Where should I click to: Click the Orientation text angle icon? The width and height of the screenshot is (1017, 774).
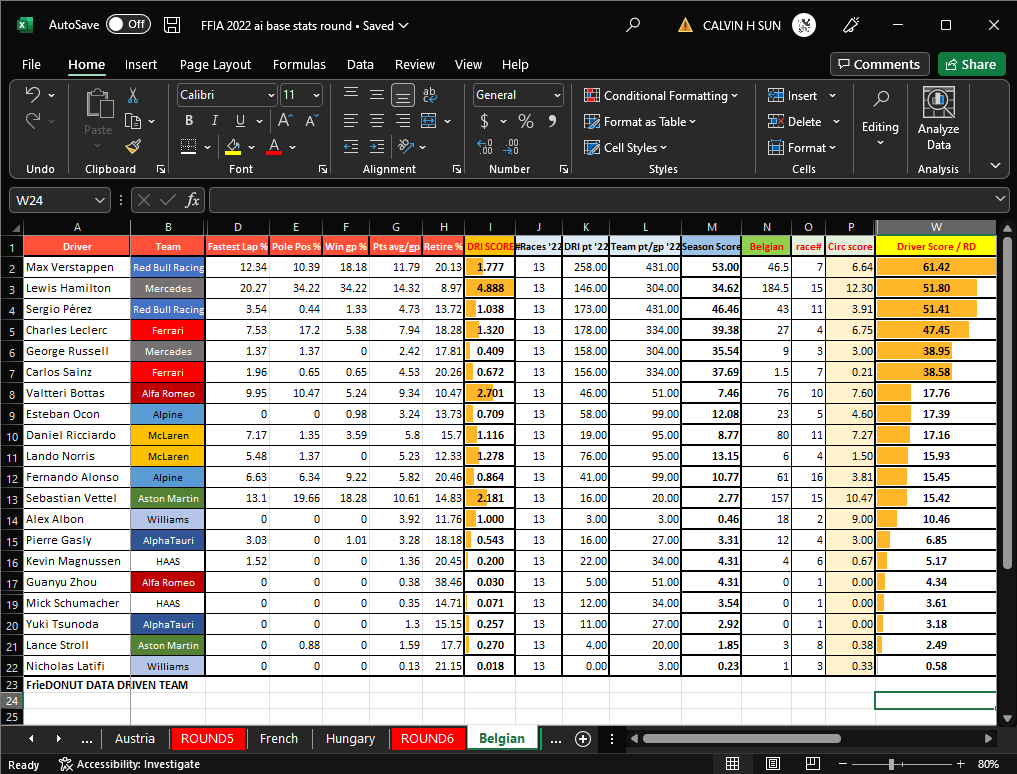click(406, 147)
